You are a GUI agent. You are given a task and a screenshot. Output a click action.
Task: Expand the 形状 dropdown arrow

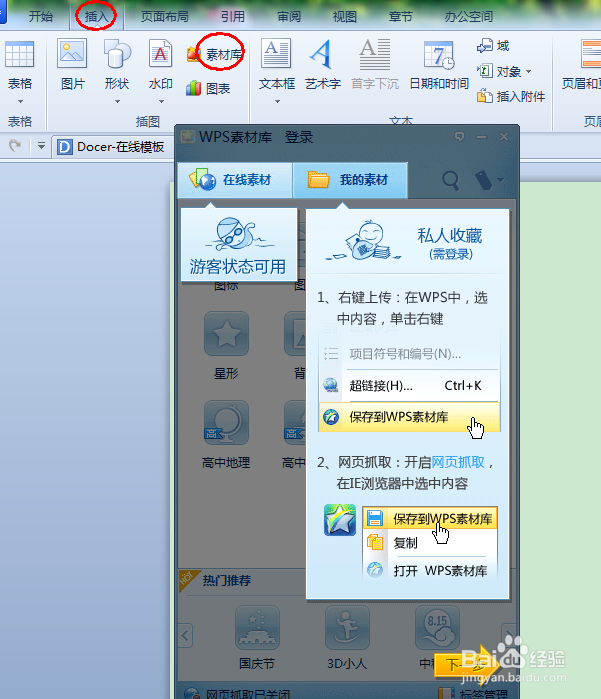[117, 102]
